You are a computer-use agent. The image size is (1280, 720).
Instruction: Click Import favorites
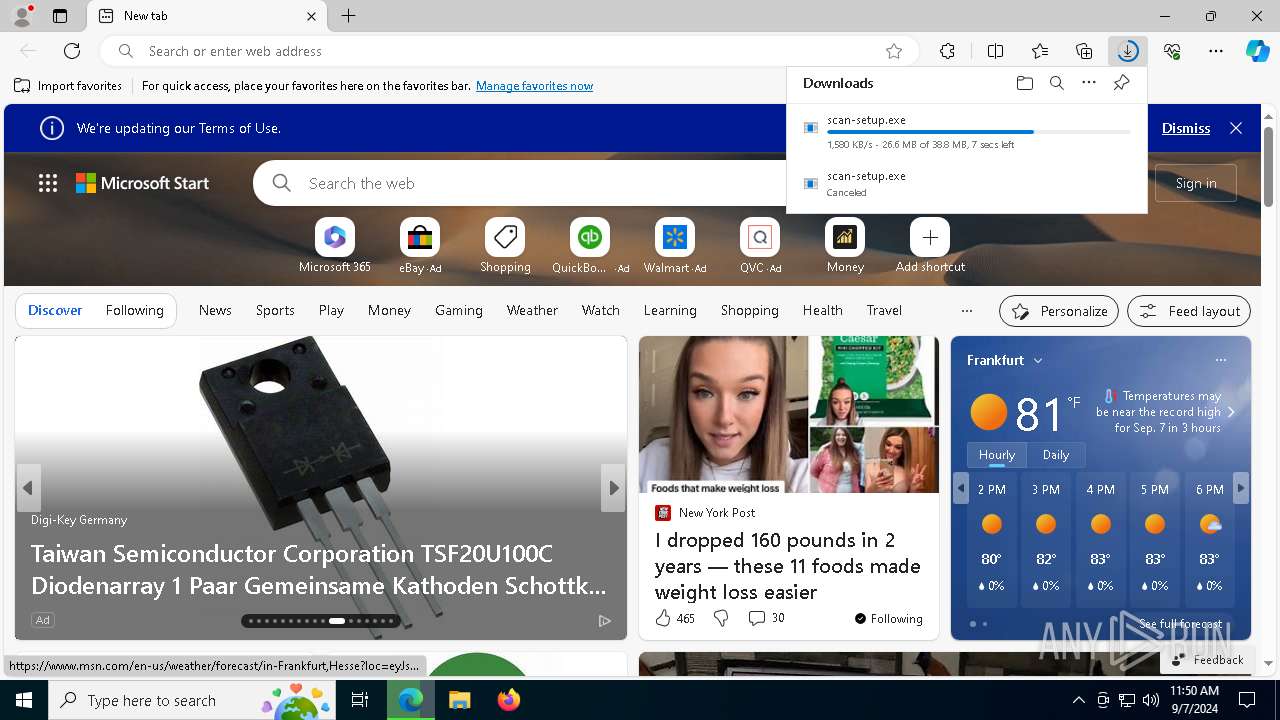coord(68,86)
